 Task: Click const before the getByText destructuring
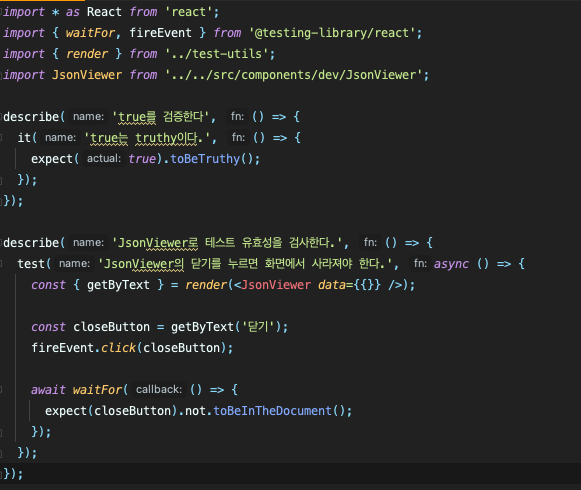(48, 285)
